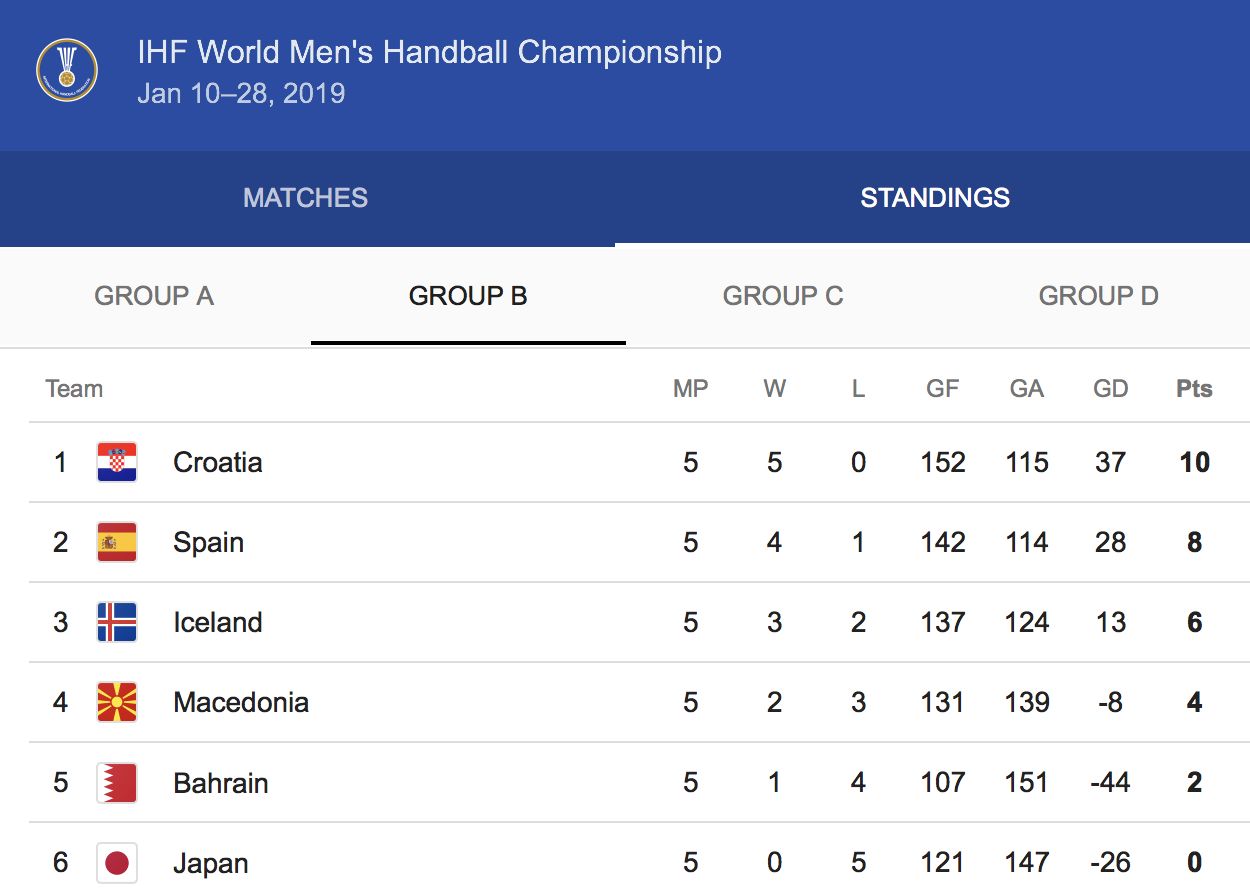The width and height of the screenshot is (1250, 894).
Task: Click the Bahrain flag icon
Action: coord(117,783)
